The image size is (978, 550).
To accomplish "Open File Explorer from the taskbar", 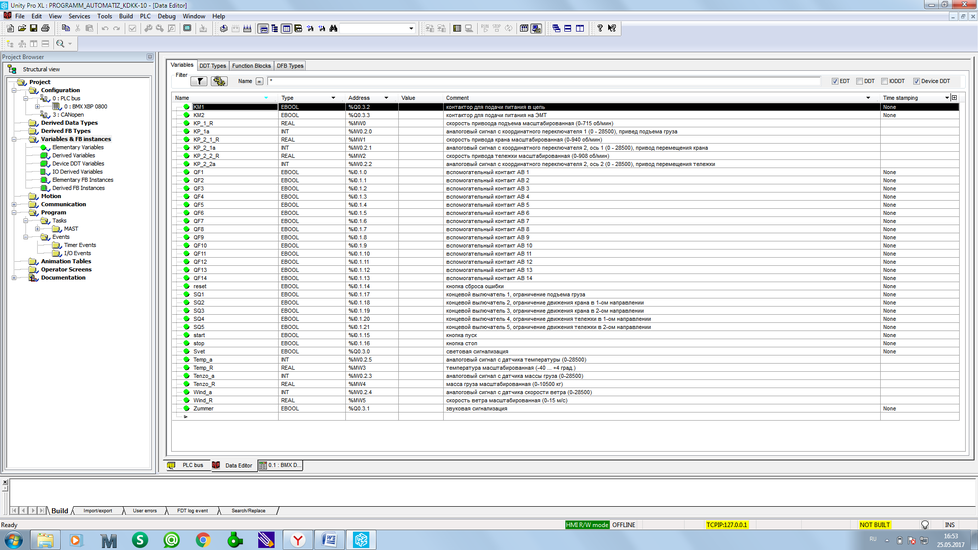I will 45,540.
